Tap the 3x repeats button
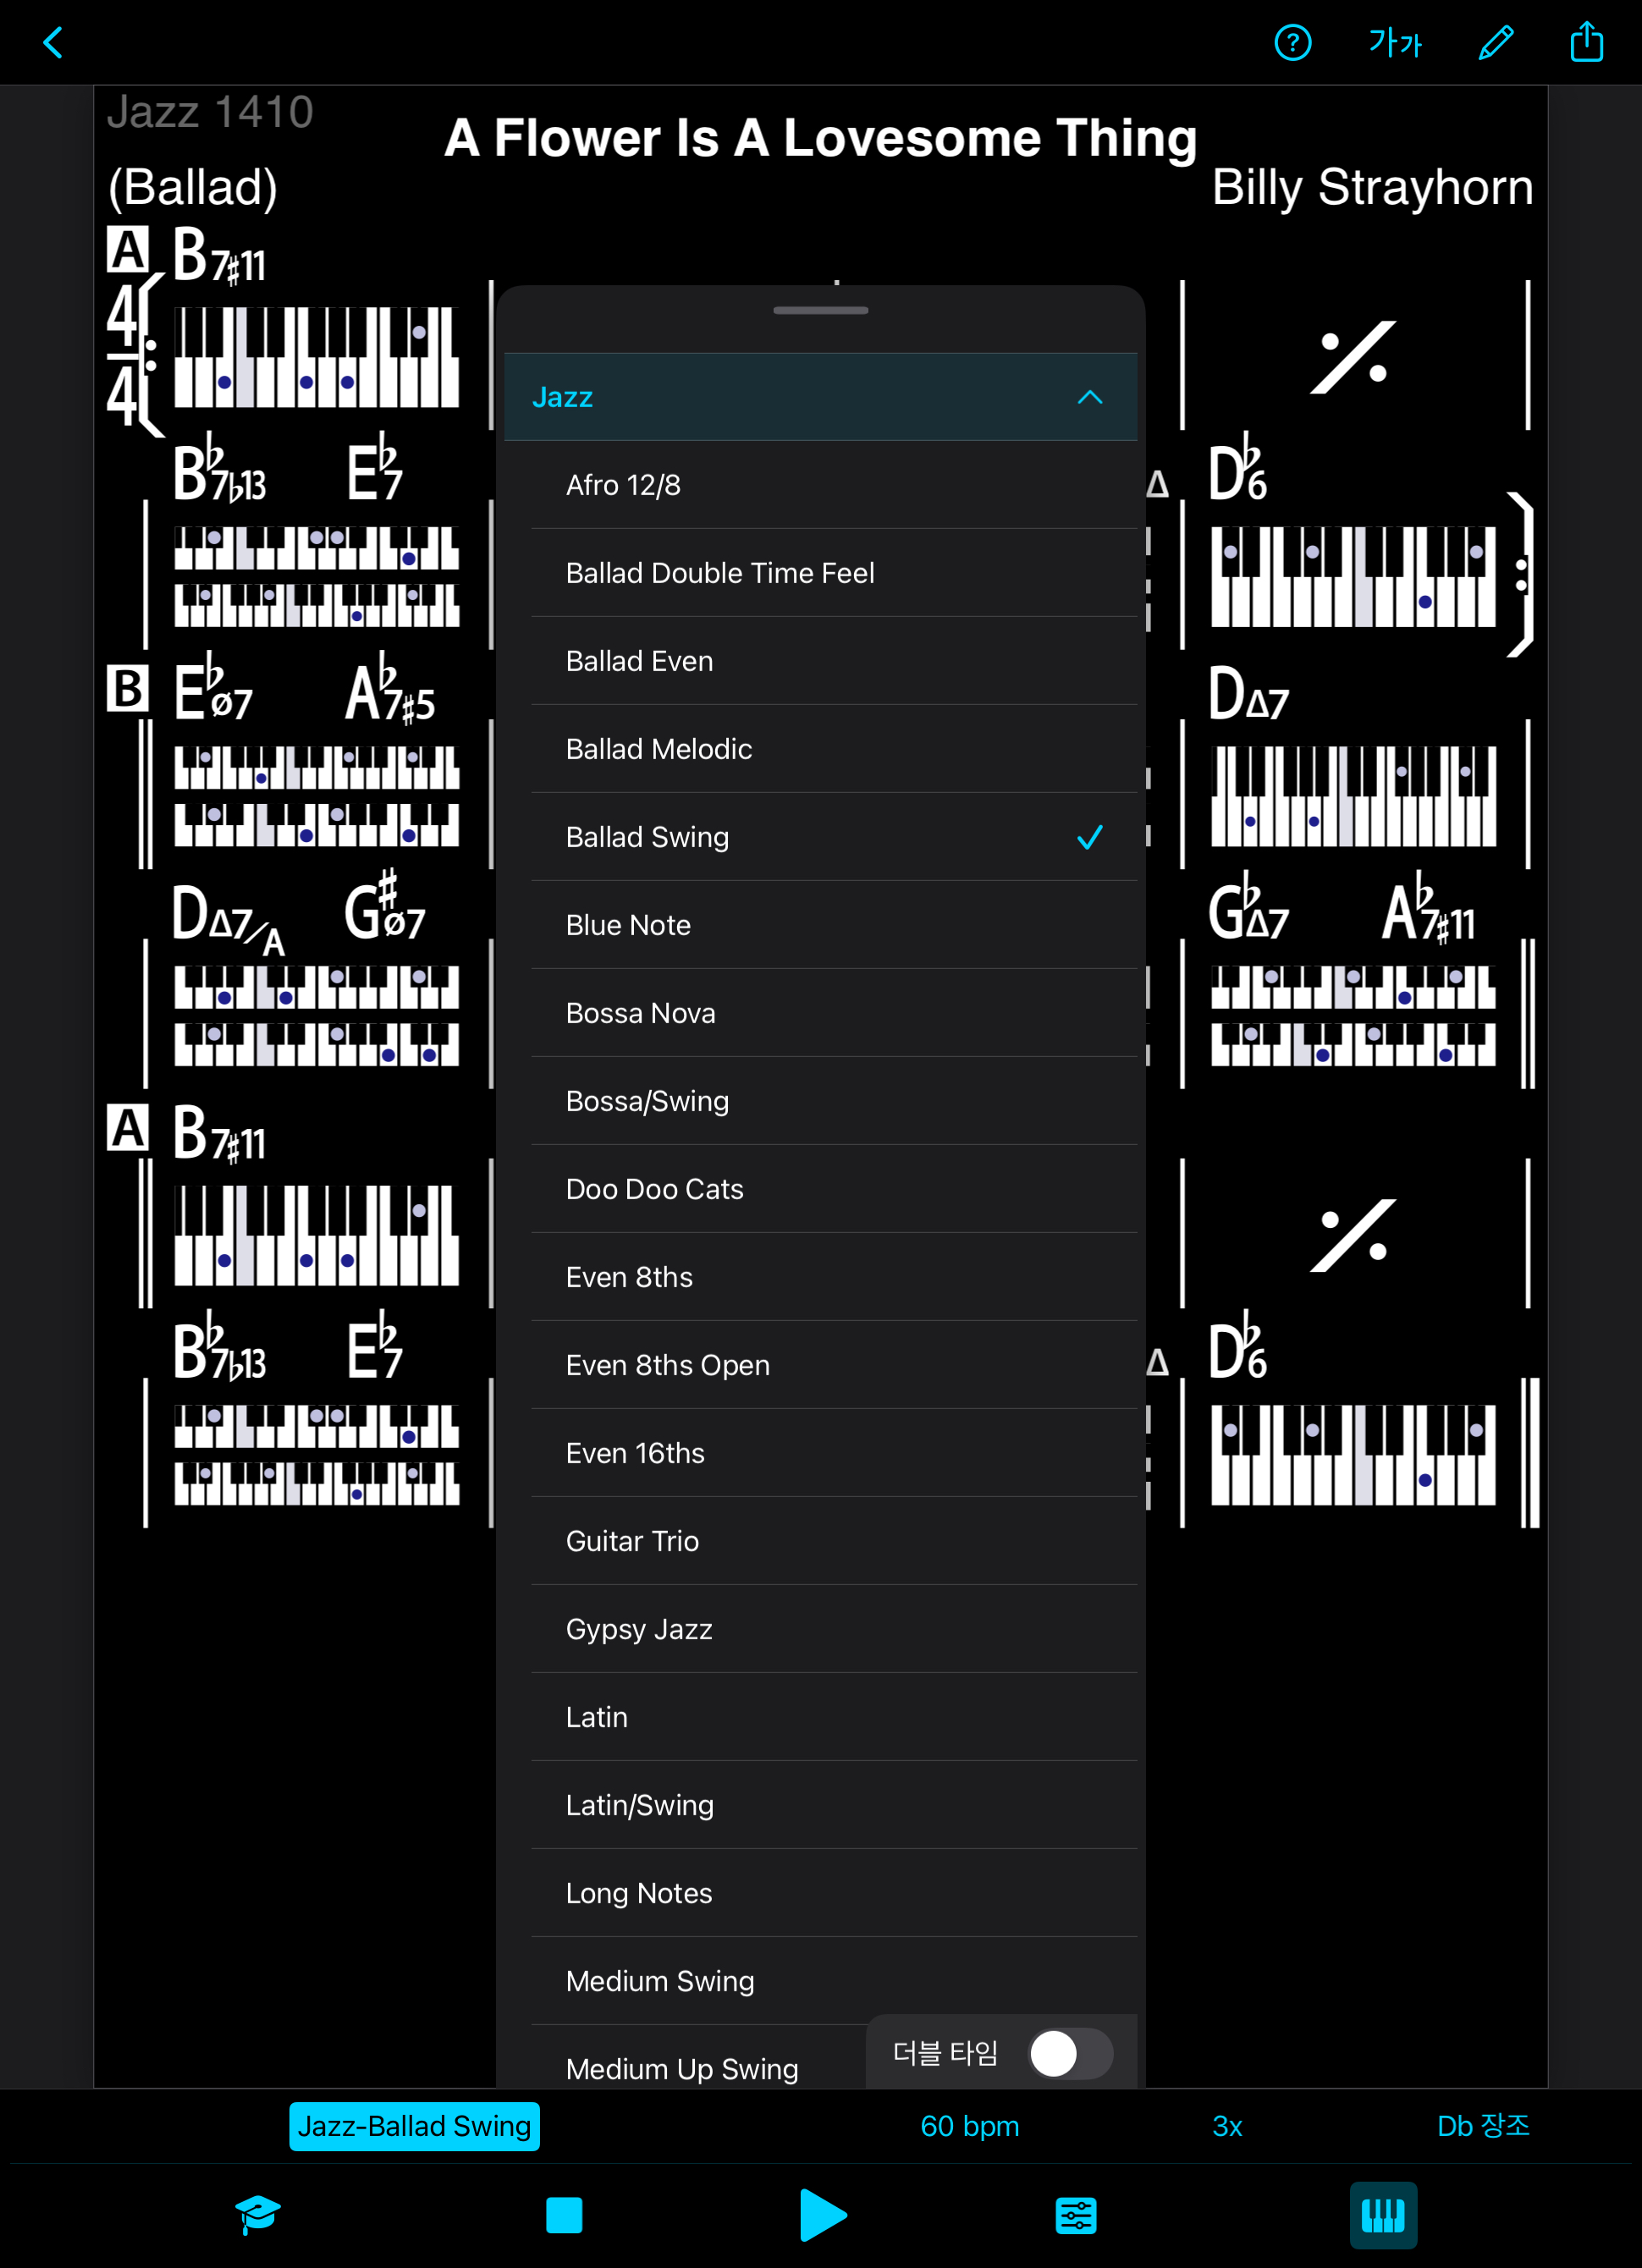1642x2268 pixels. pos(1227,2125)
